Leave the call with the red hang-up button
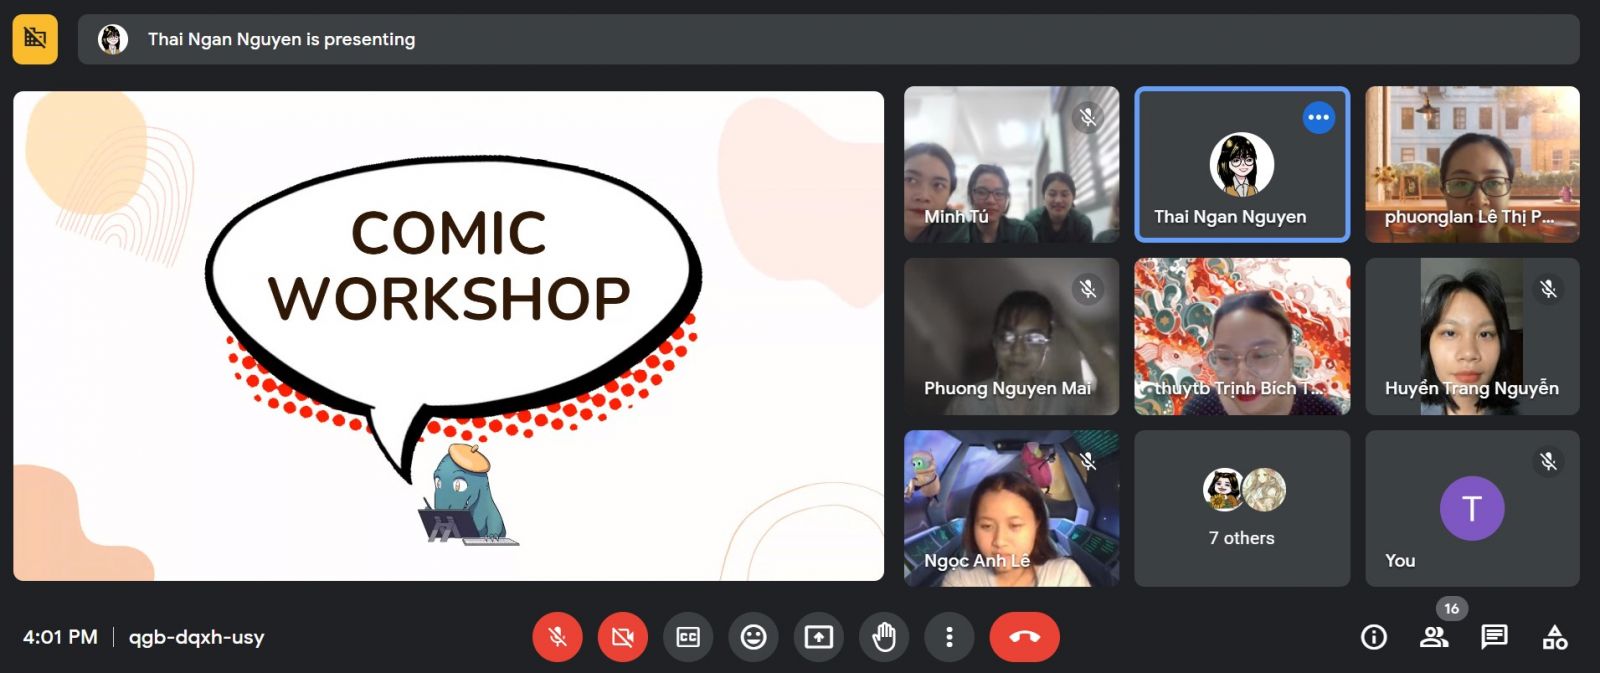Screen dimensions: 1600x673 pyautogui.click(x=1024, y=637)
